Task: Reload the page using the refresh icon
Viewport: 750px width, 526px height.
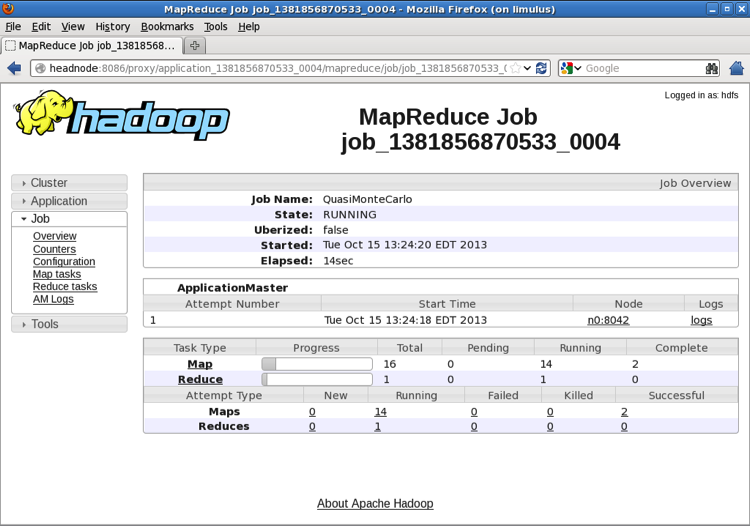Action: [x=542, y=68]
